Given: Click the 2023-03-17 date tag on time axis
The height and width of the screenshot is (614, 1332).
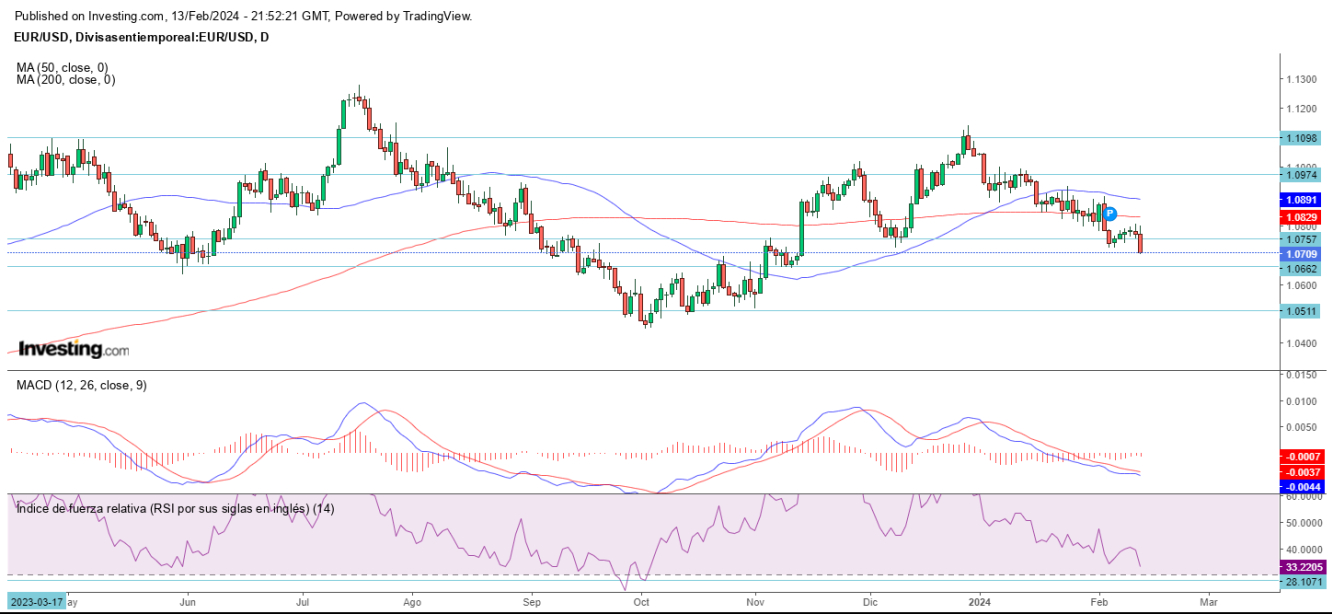Looking at the screenshot, I should (x=35, y=603).
